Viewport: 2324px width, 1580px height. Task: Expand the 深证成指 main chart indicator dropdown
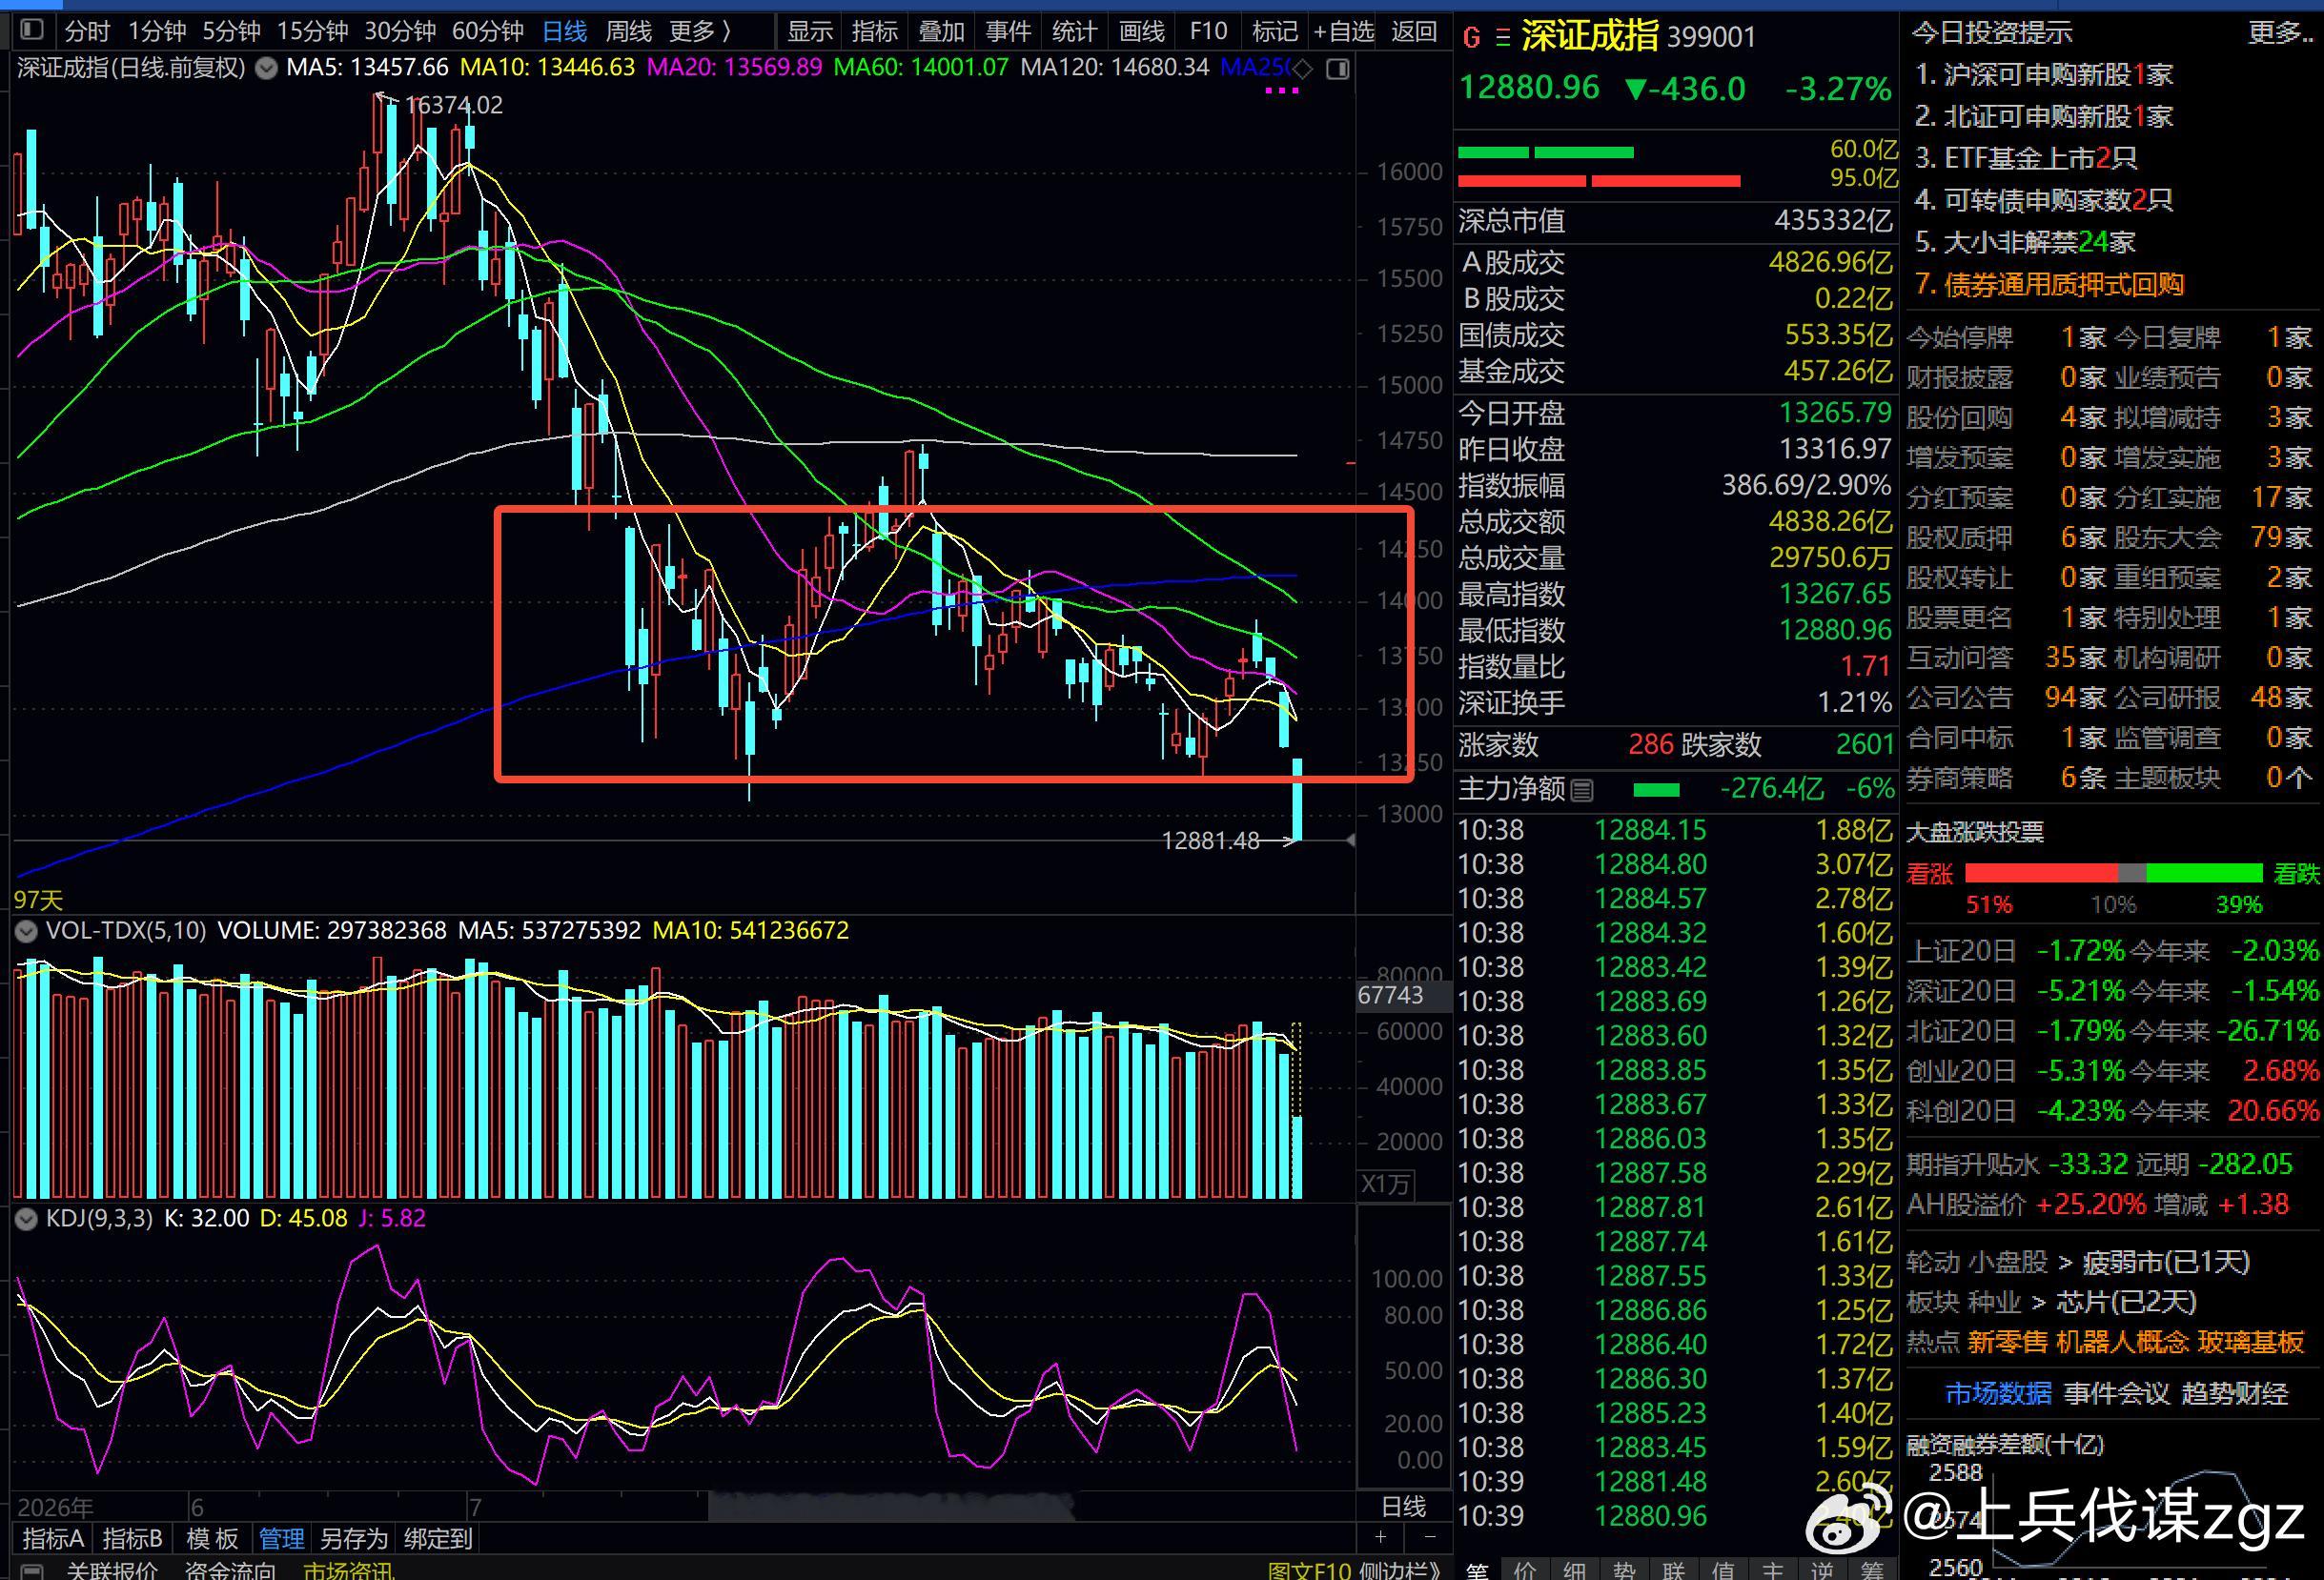tap(266, 68)
